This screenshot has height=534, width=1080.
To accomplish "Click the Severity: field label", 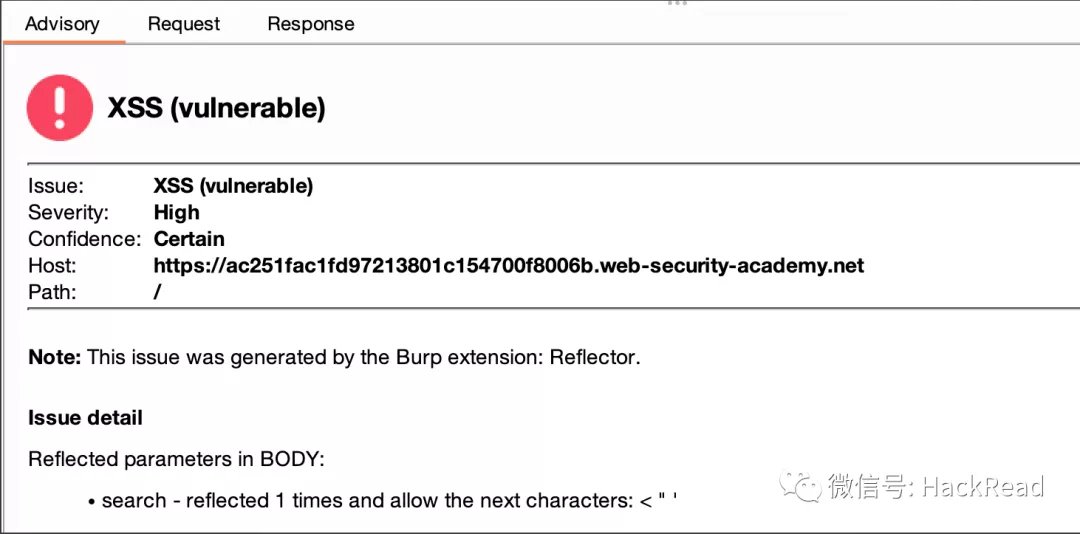I will (x=68, y=212).
